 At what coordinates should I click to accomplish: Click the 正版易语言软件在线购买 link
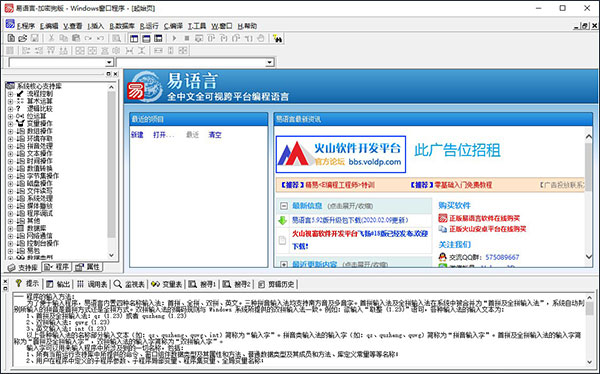point(484,218)
